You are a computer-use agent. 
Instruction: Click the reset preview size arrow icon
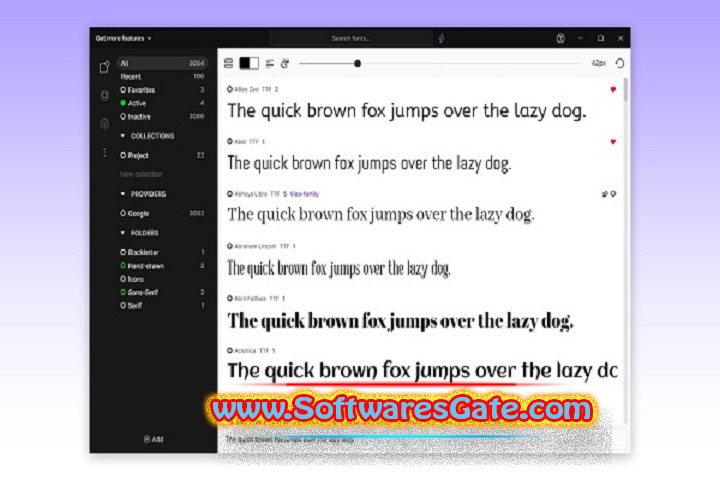tap(619, 63)
